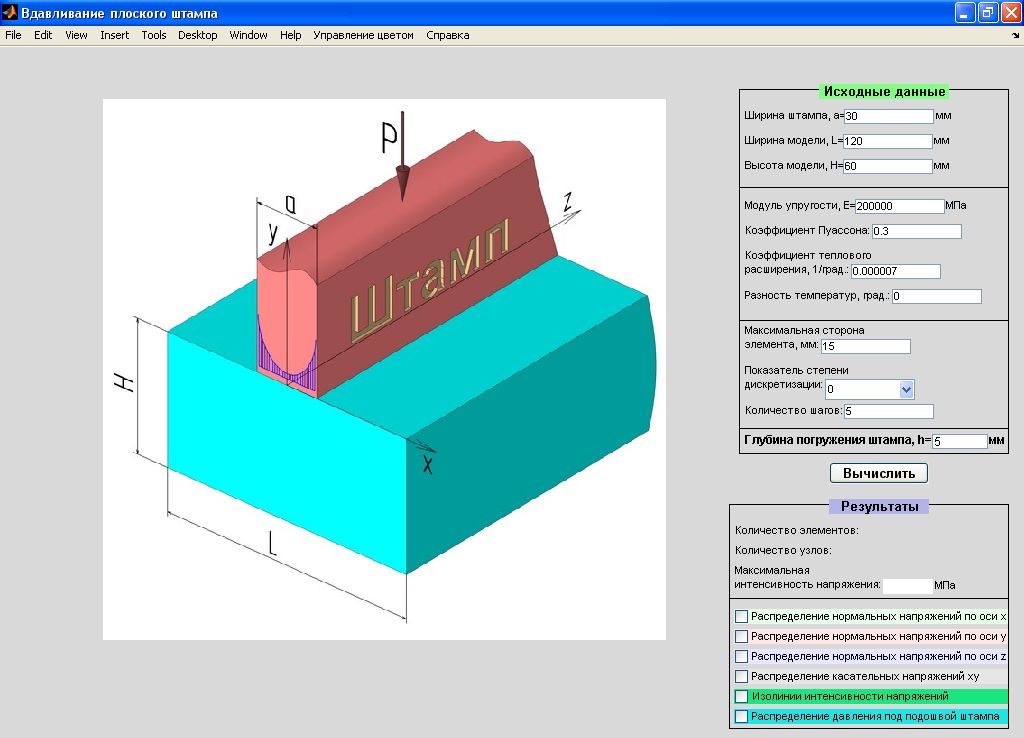Open the Управление цветом menu
The height and width of the screenshot is (738, 1024).
coord(363,35)
